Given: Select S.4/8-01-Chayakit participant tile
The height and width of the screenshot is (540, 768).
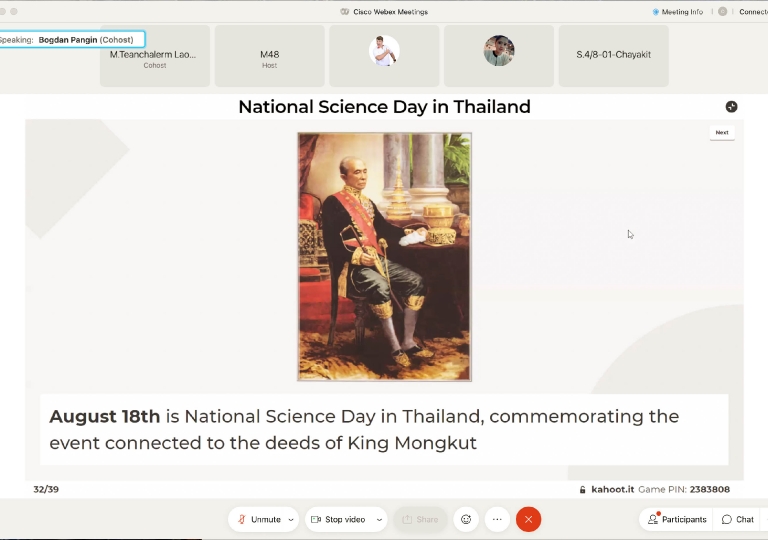Looking at the screenshot, I should (x=613, y=56).
